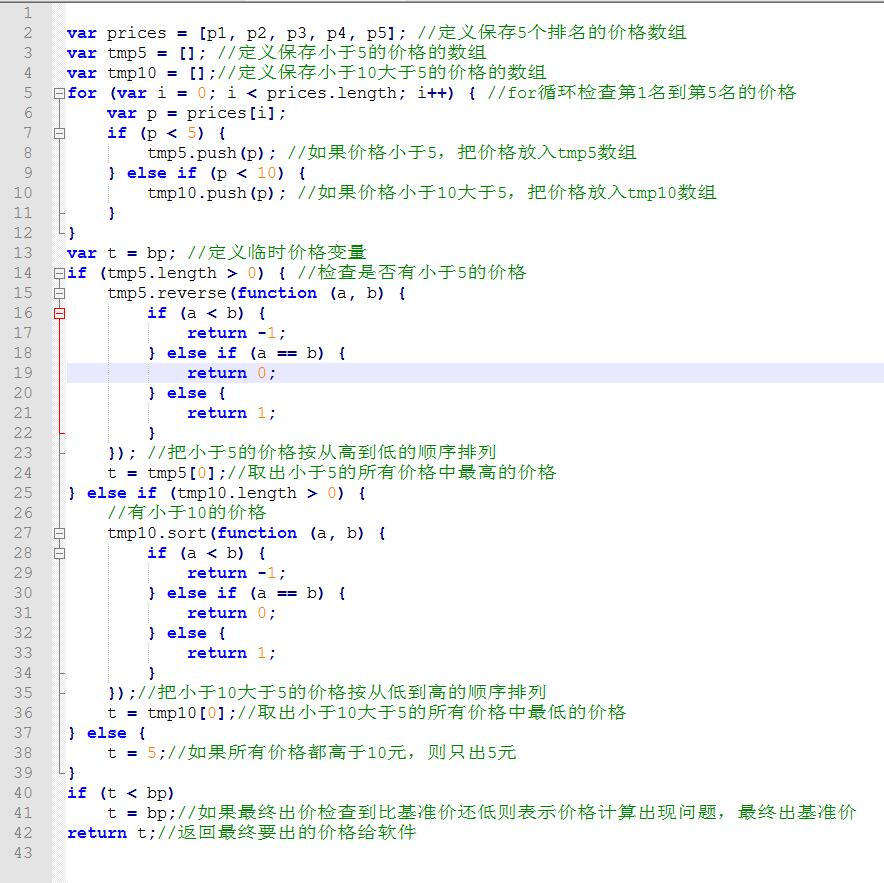Screen dimensions: 884x883
Task: Click 'tmp5.push(p)' on line 8
Action: pos(205,153)
